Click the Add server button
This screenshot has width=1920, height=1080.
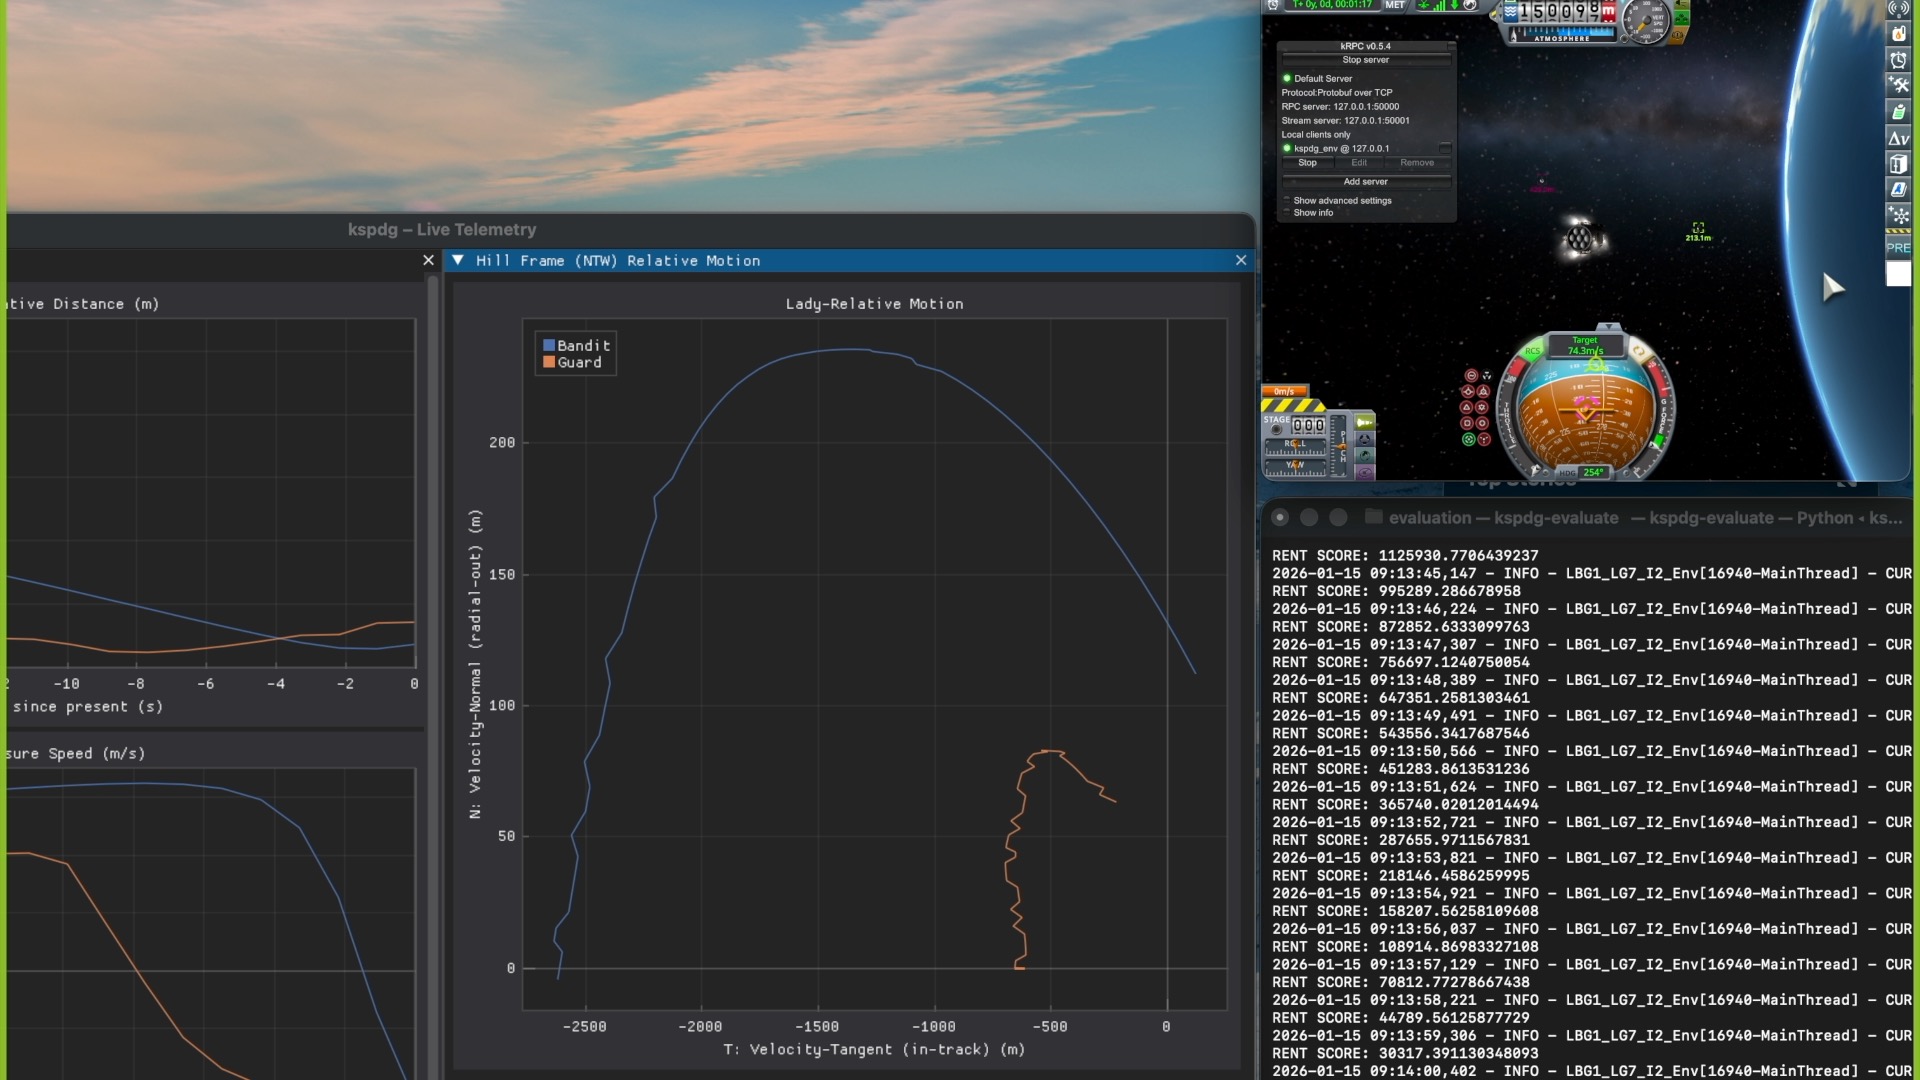(1365, 182)
